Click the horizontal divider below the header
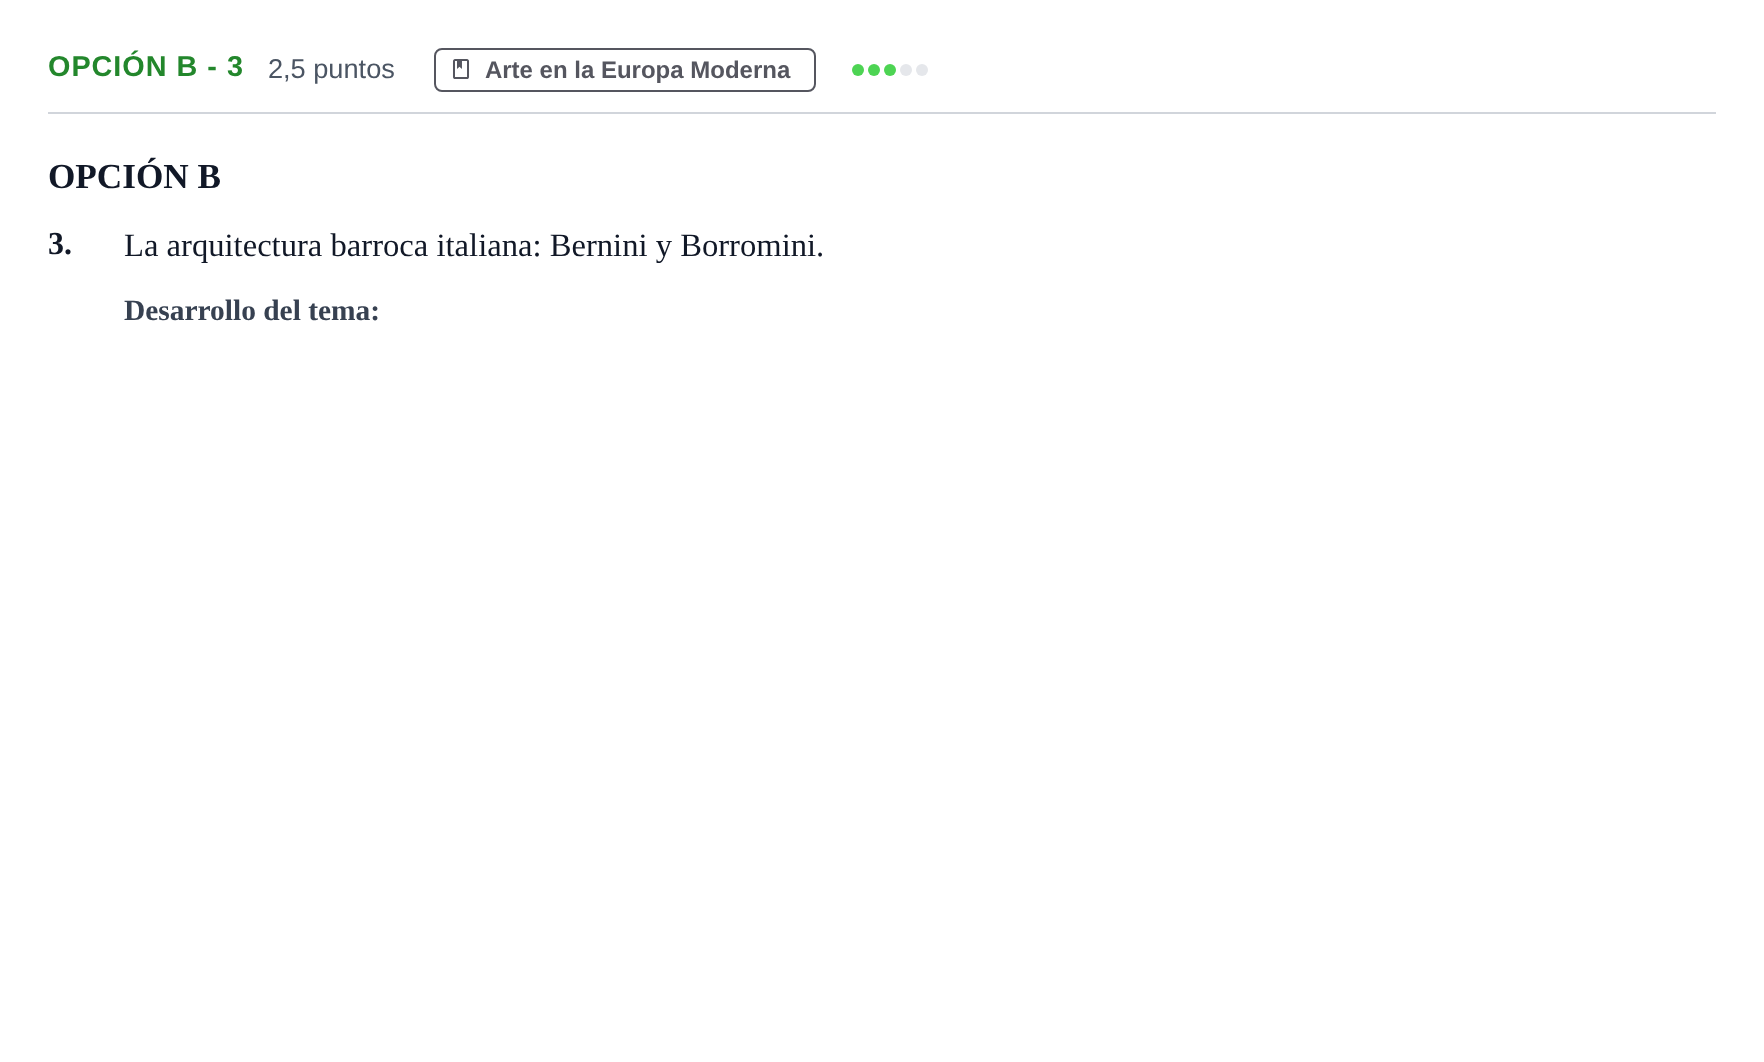Image resolution: width=1764 pixels, height=1062 pixels. 882,113
